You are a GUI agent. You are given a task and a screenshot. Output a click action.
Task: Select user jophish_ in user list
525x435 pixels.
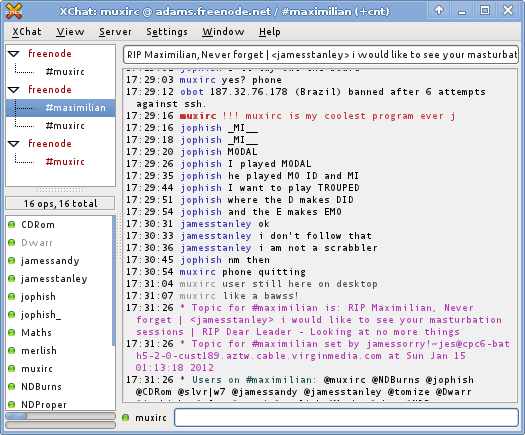(41, 315)
